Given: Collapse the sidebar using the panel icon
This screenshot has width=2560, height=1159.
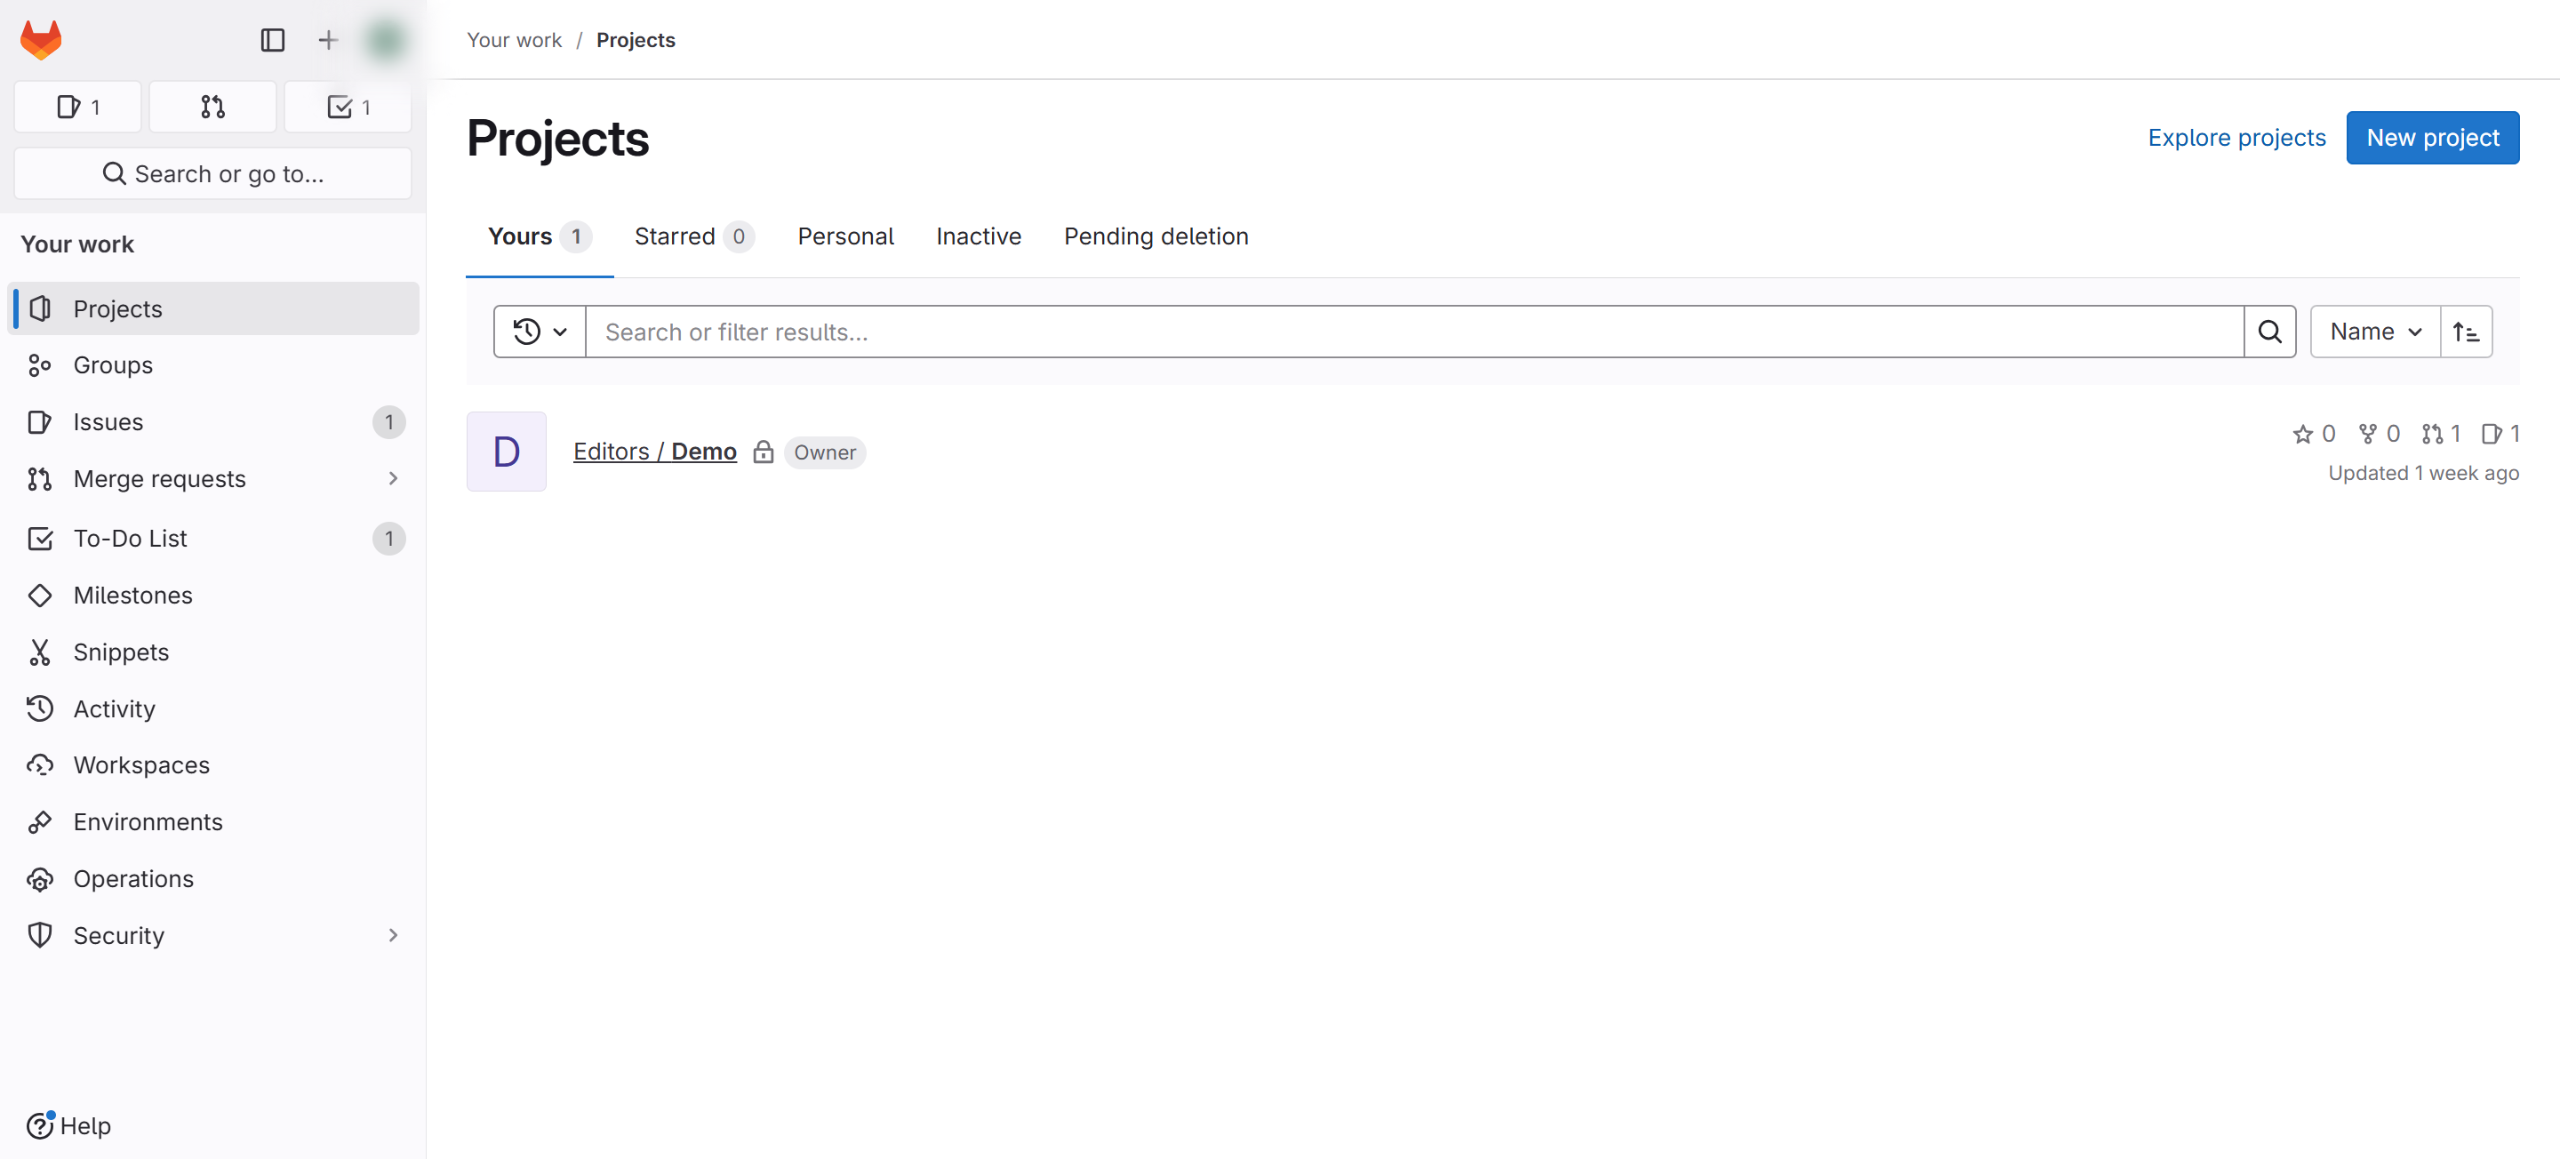Looking at the screenshot, I should (x=273, y=39).
